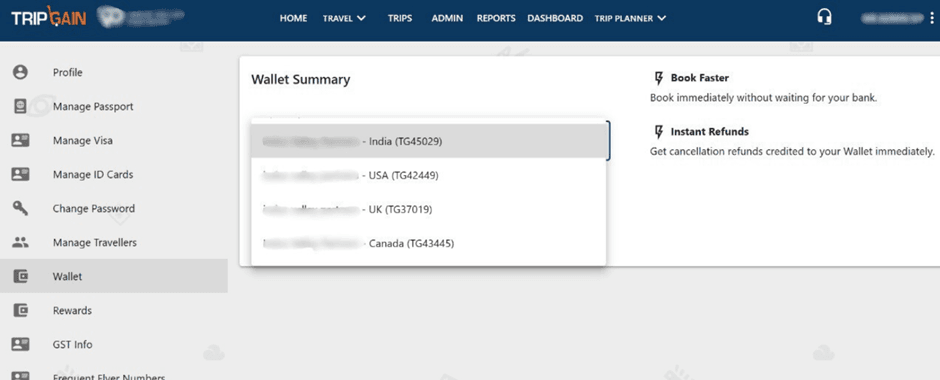This screenshot has width=940, height=380.
Task: Click the TripGain logo
Action: click(49, 17)
